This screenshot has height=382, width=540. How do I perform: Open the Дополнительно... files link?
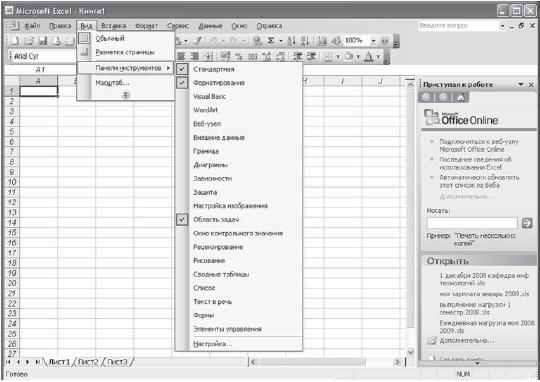click(466, 340)
